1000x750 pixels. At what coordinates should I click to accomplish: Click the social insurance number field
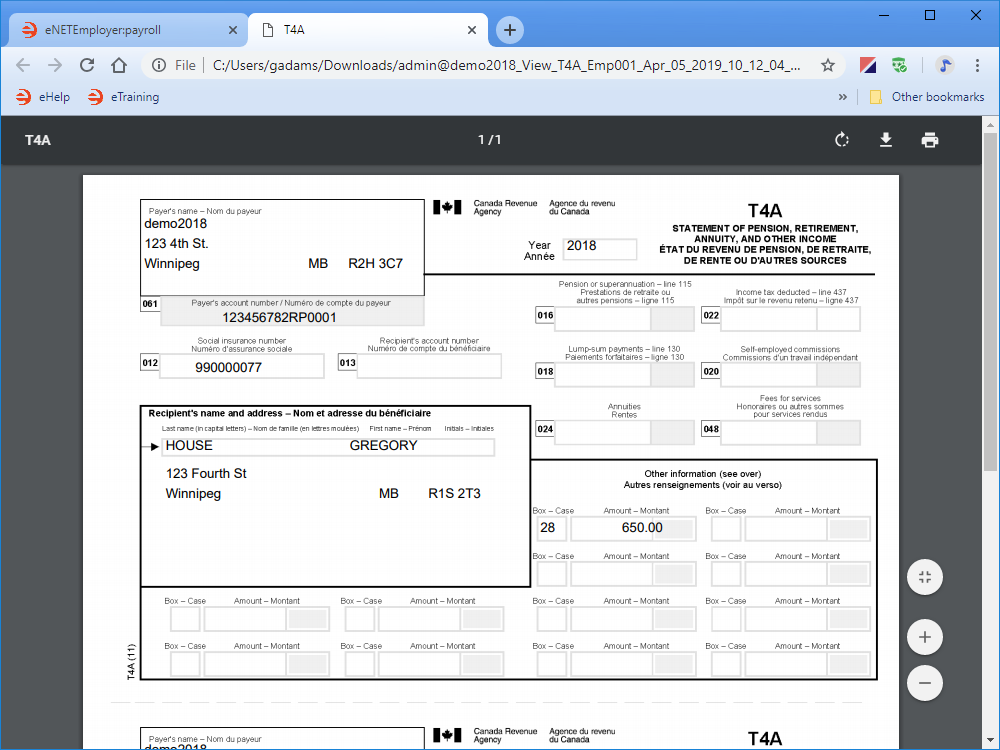(x=242, y=367)
